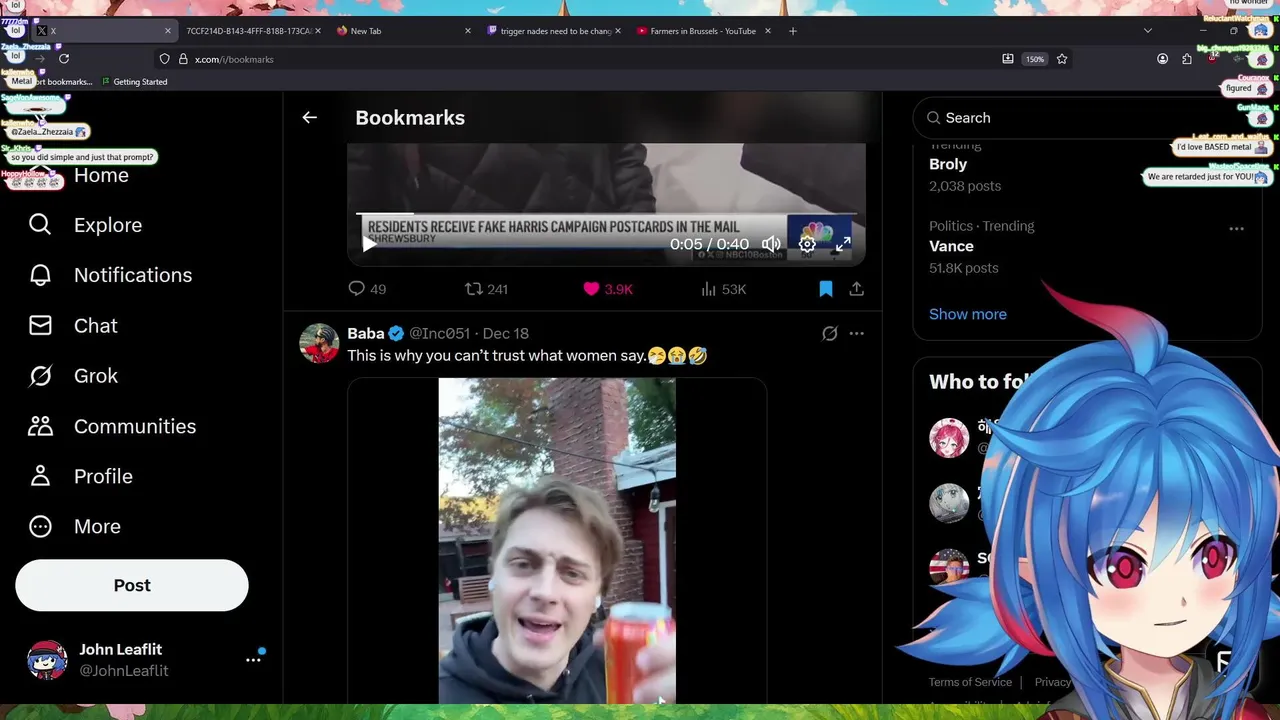Switch to the X browser tab
This screenshot has height=720, width=1280.
(98, 31)
